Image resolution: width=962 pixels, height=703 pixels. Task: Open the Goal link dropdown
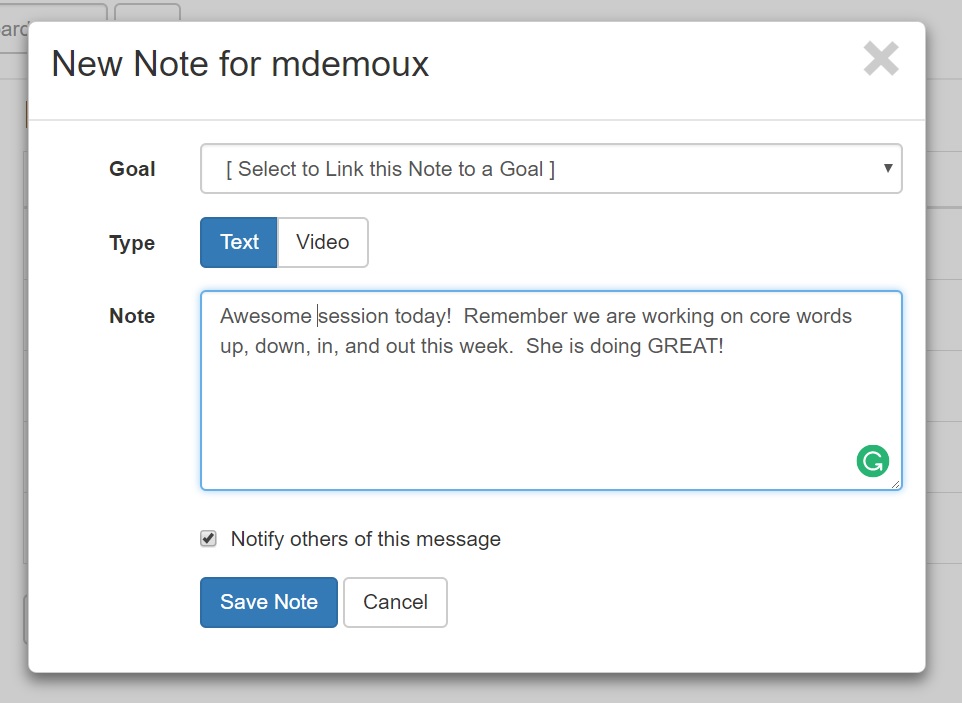click(550, 169)
